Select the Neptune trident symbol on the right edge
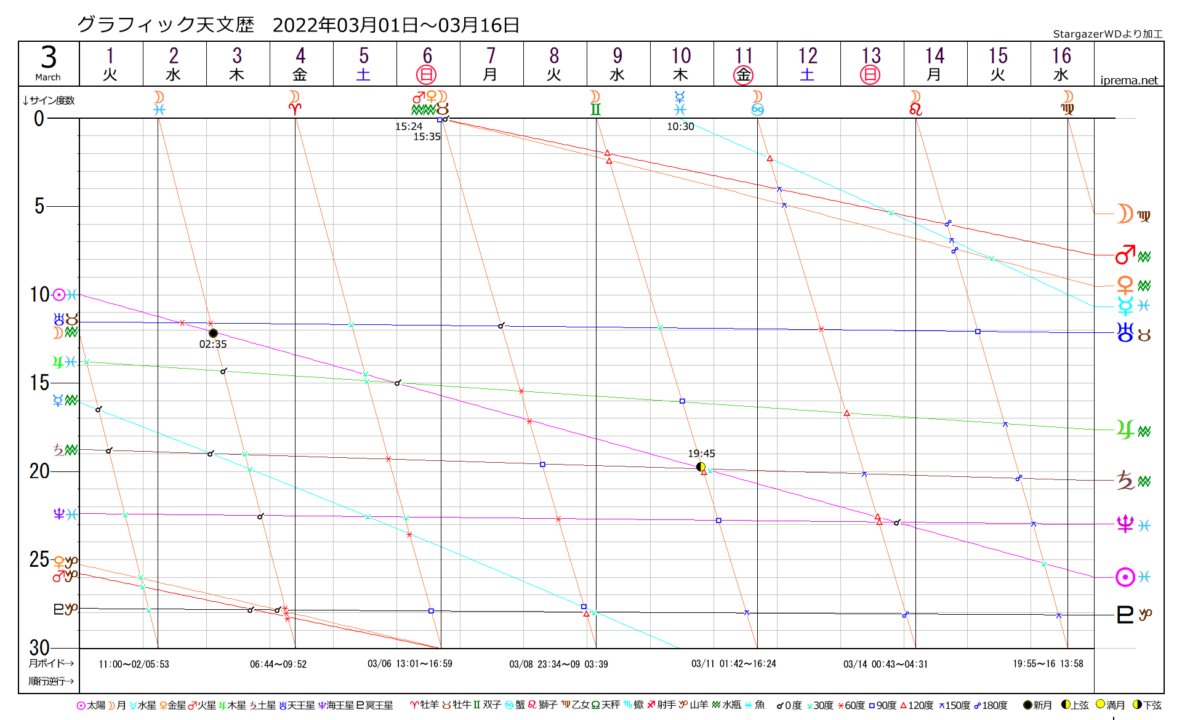Screen dimensions: 1182x720 [1125, 522]
